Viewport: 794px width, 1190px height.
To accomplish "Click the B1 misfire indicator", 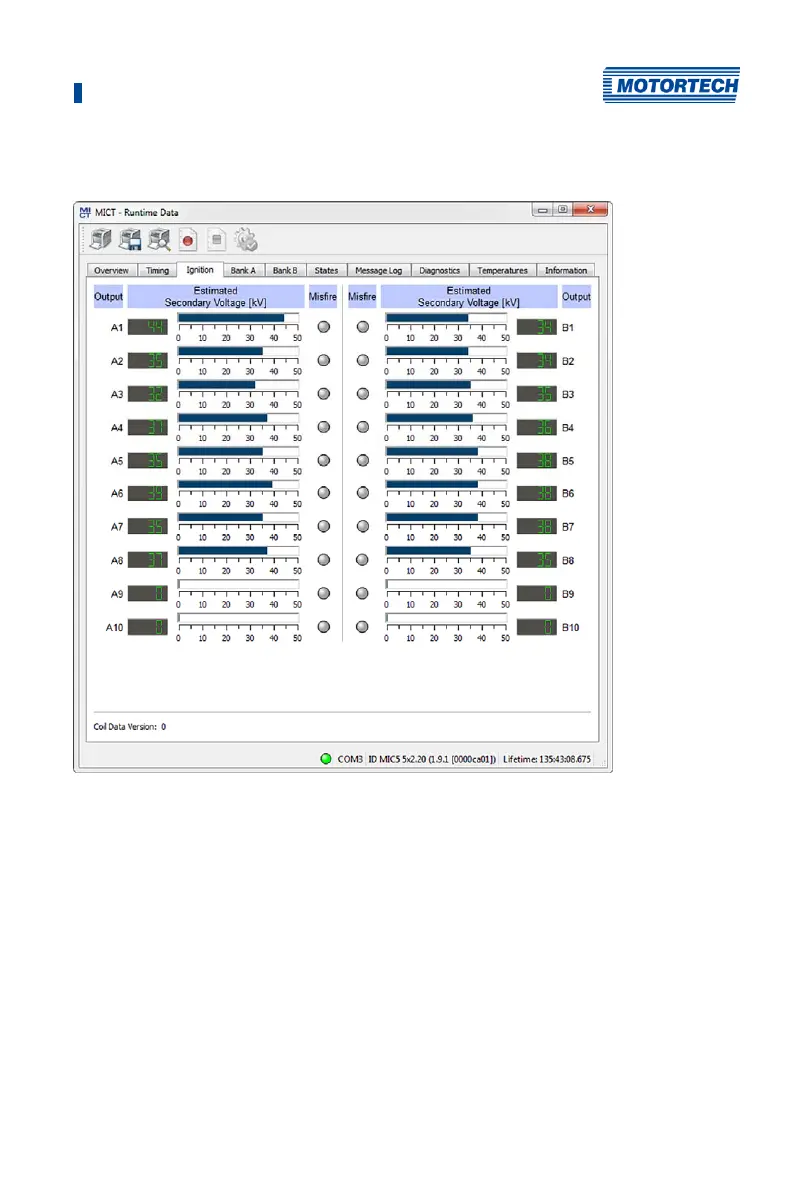I will tap(363, 327).
